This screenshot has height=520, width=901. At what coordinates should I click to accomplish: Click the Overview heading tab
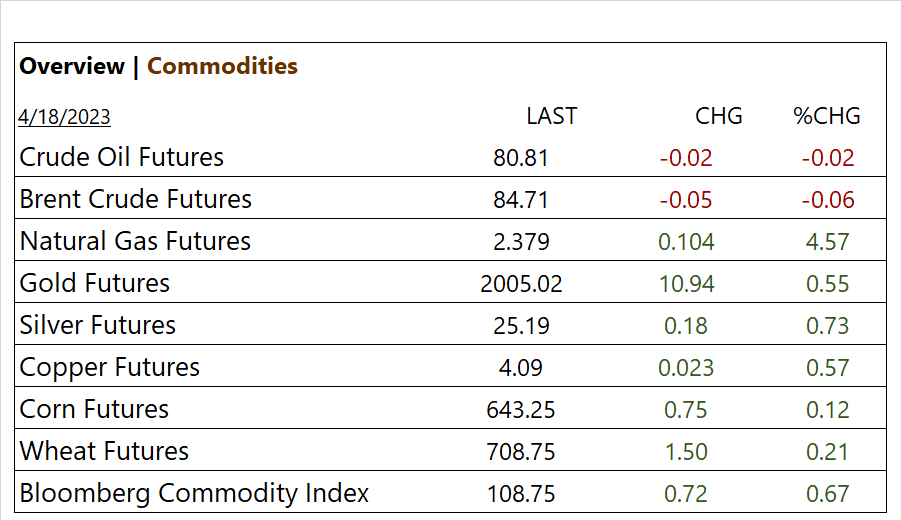point(72,67)
